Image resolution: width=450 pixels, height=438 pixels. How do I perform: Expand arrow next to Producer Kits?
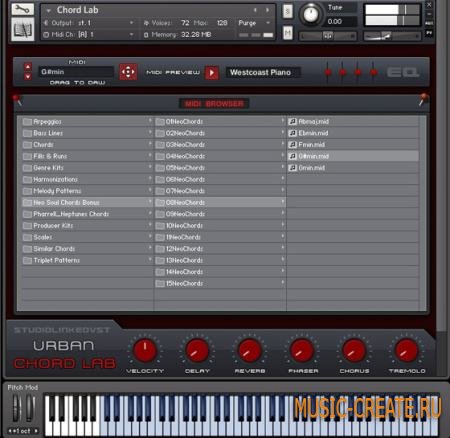point(150,225)
